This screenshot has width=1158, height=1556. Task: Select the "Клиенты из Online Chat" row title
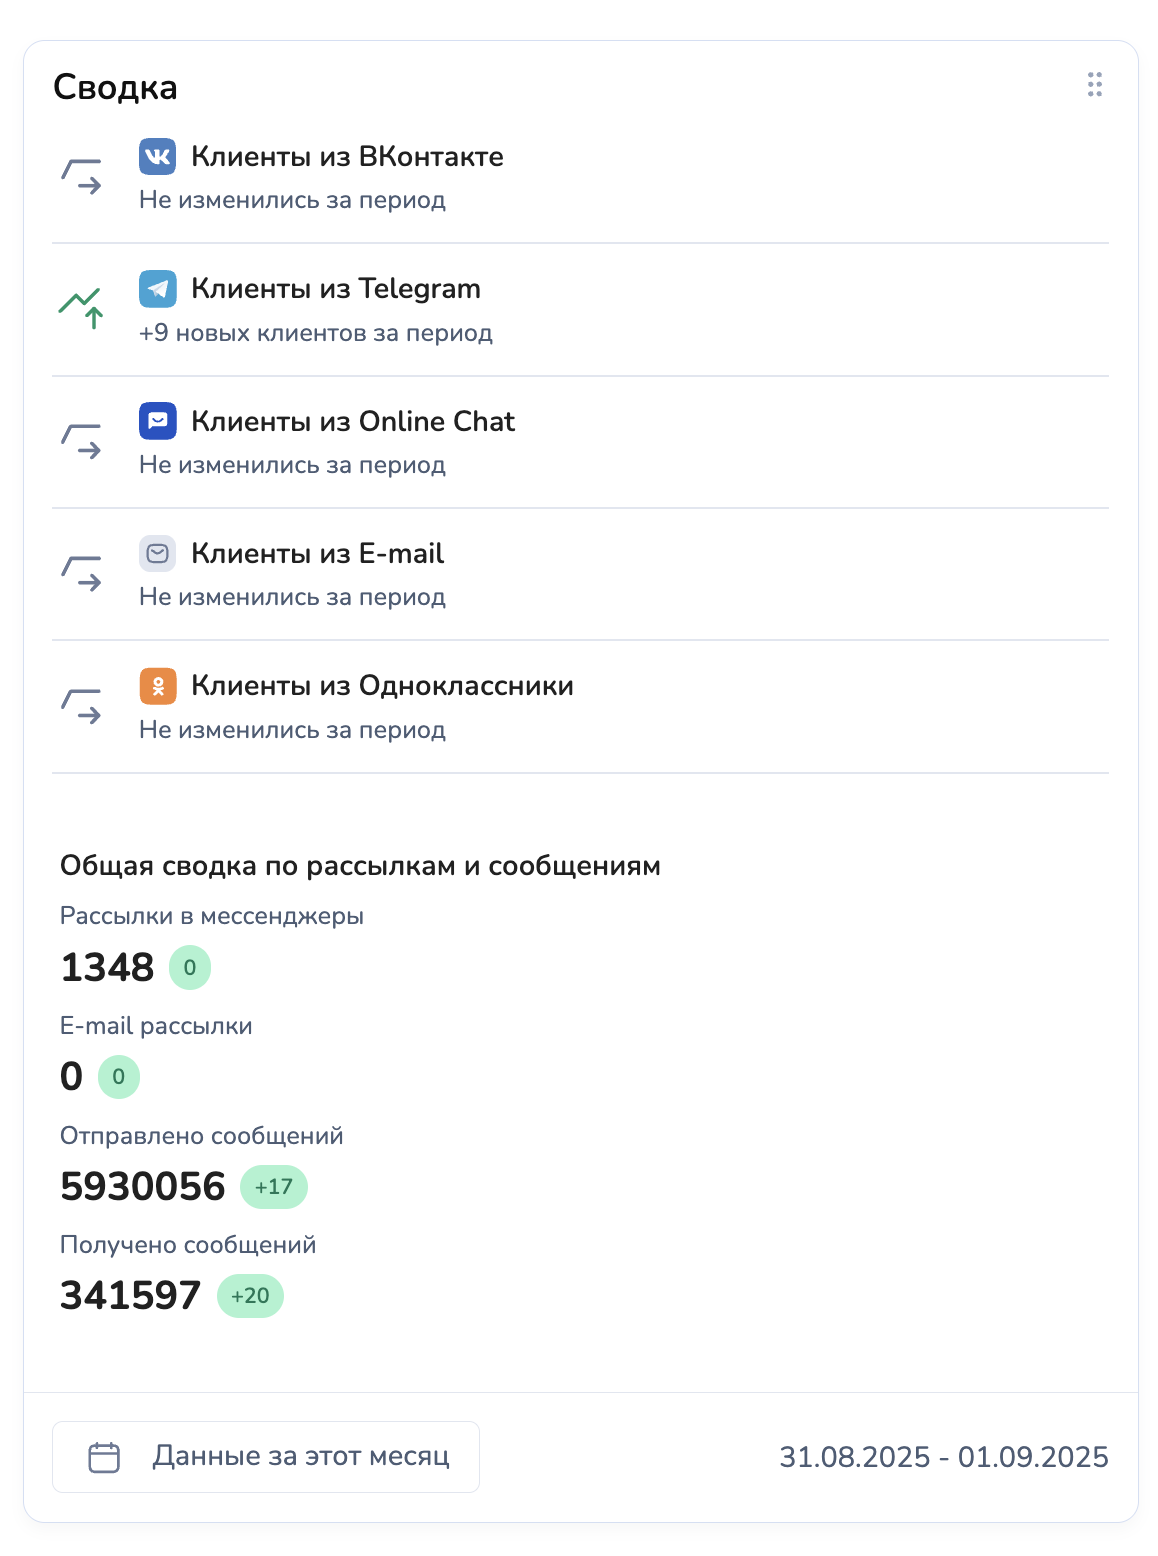tap(352, 421)
